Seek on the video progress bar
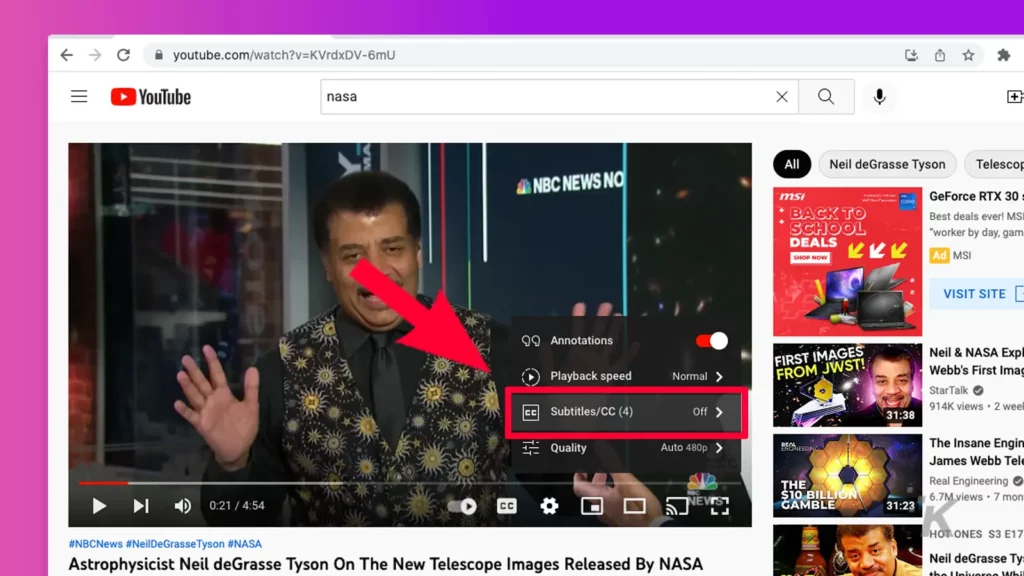 410,483
